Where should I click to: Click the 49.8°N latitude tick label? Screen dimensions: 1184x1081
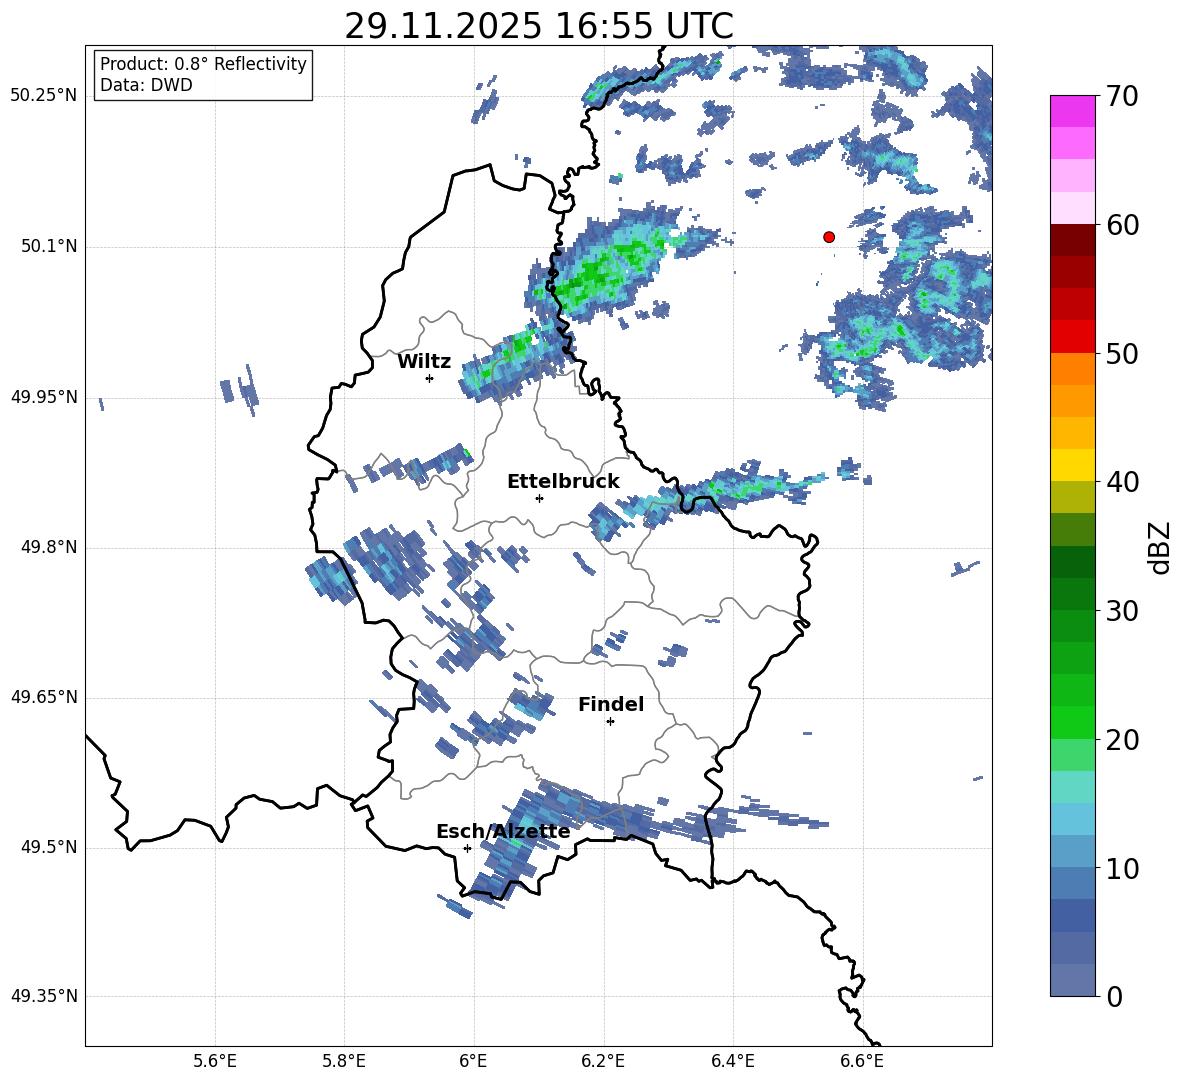pos(48,547)
